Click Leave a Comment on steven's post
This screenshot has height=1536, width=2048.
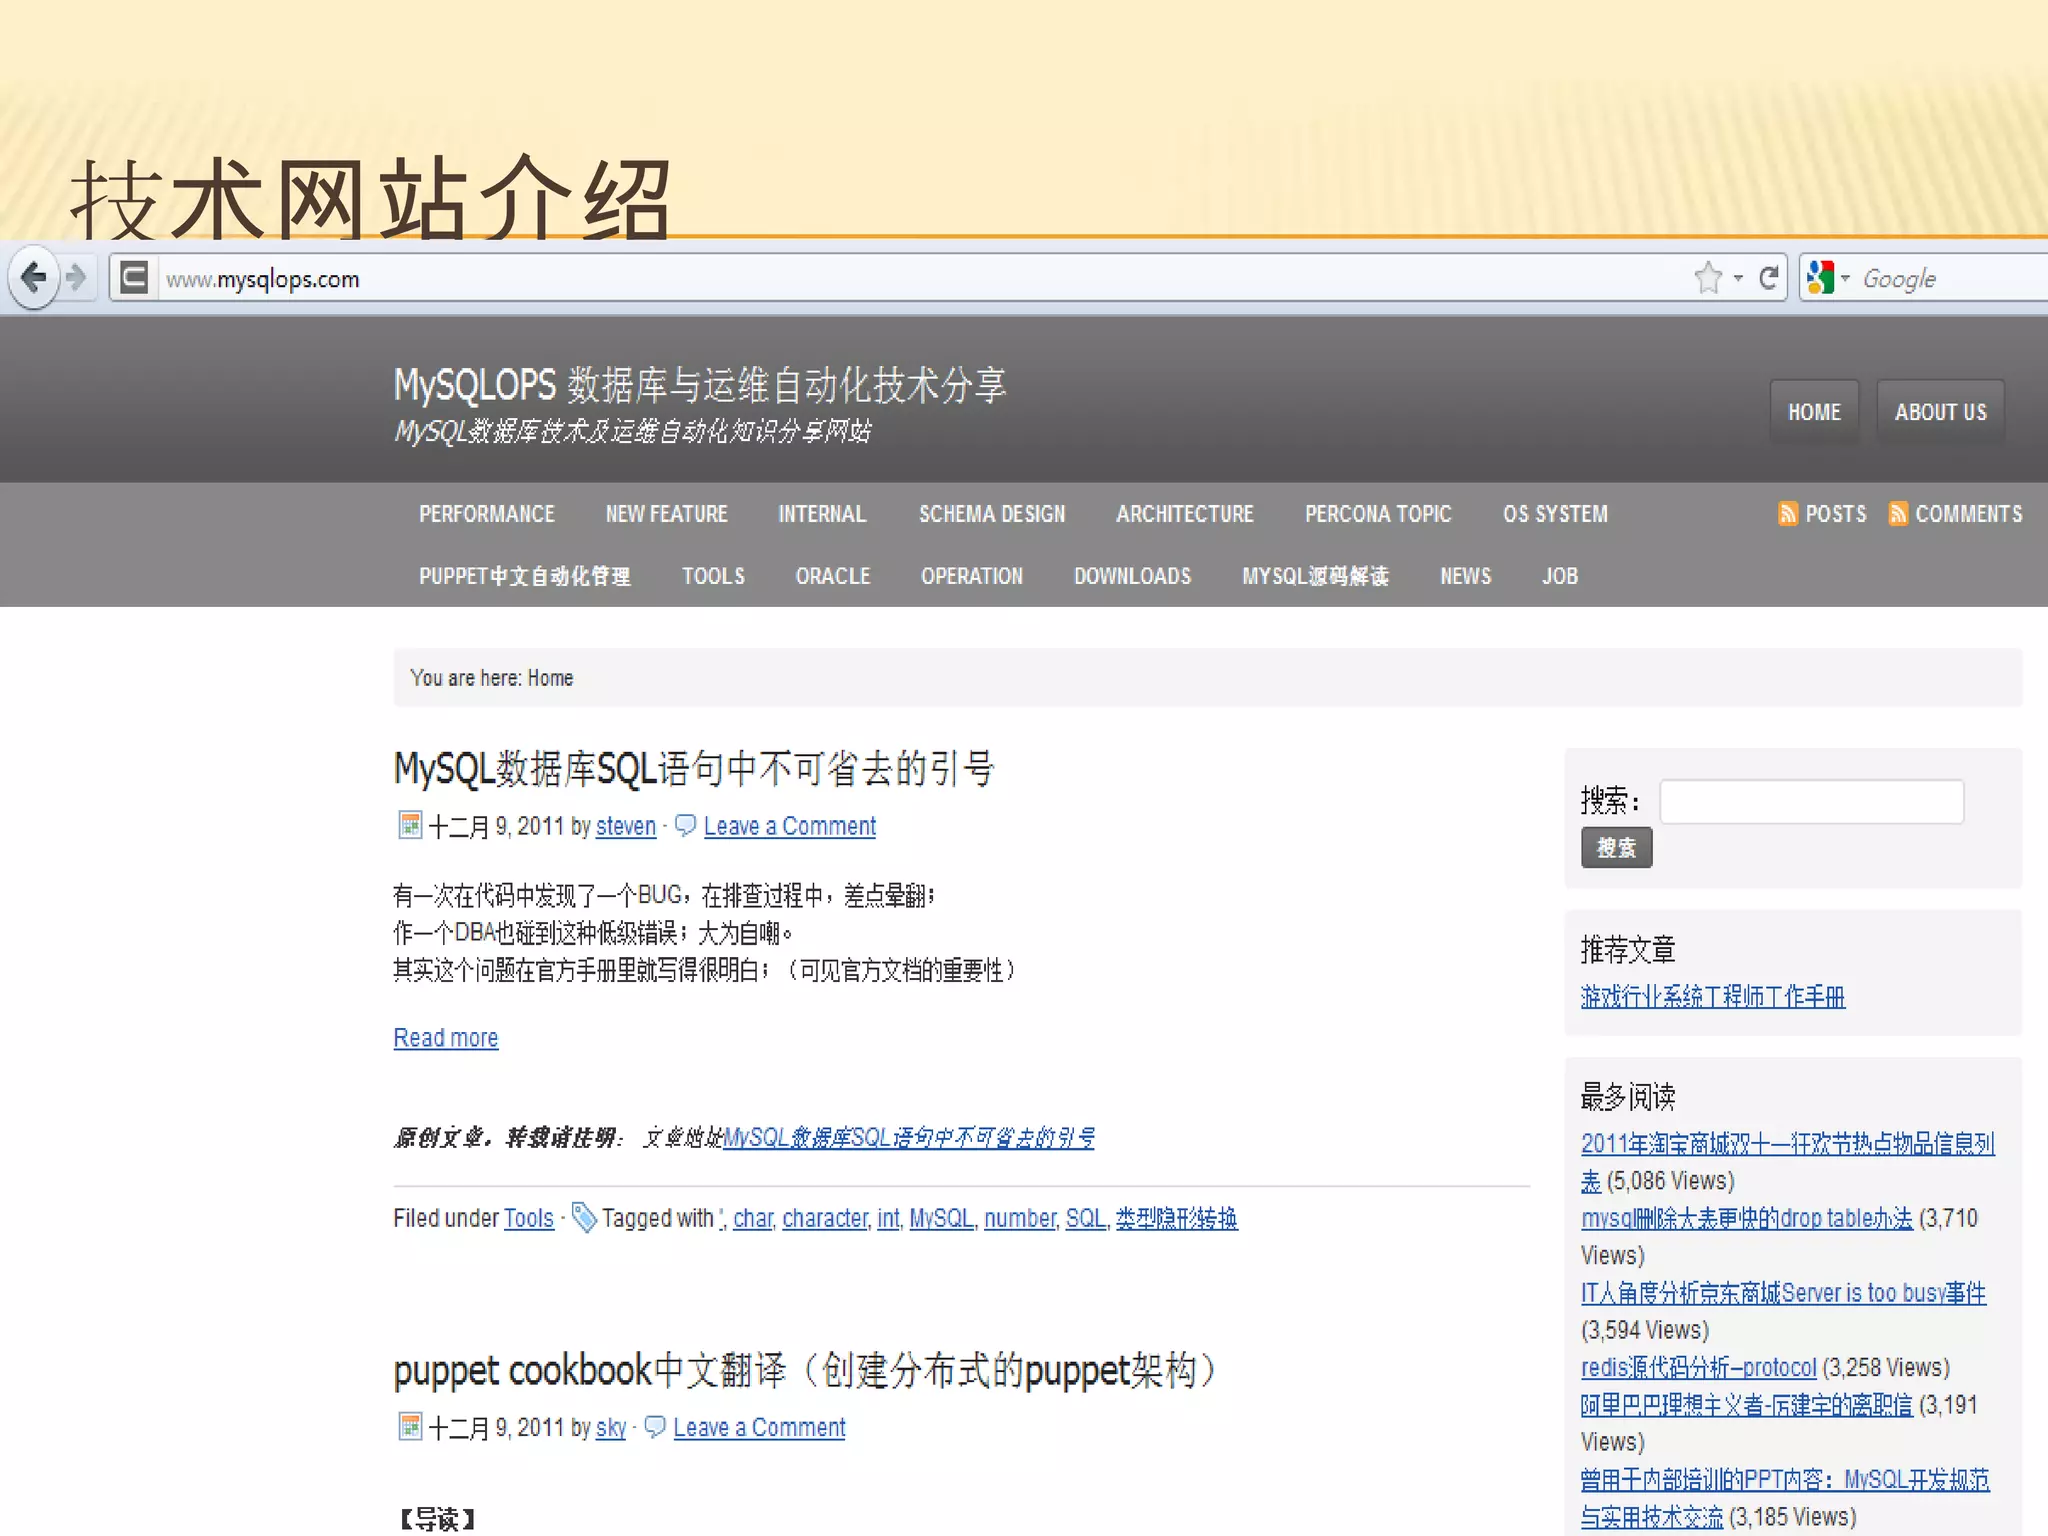click(790, 826)
